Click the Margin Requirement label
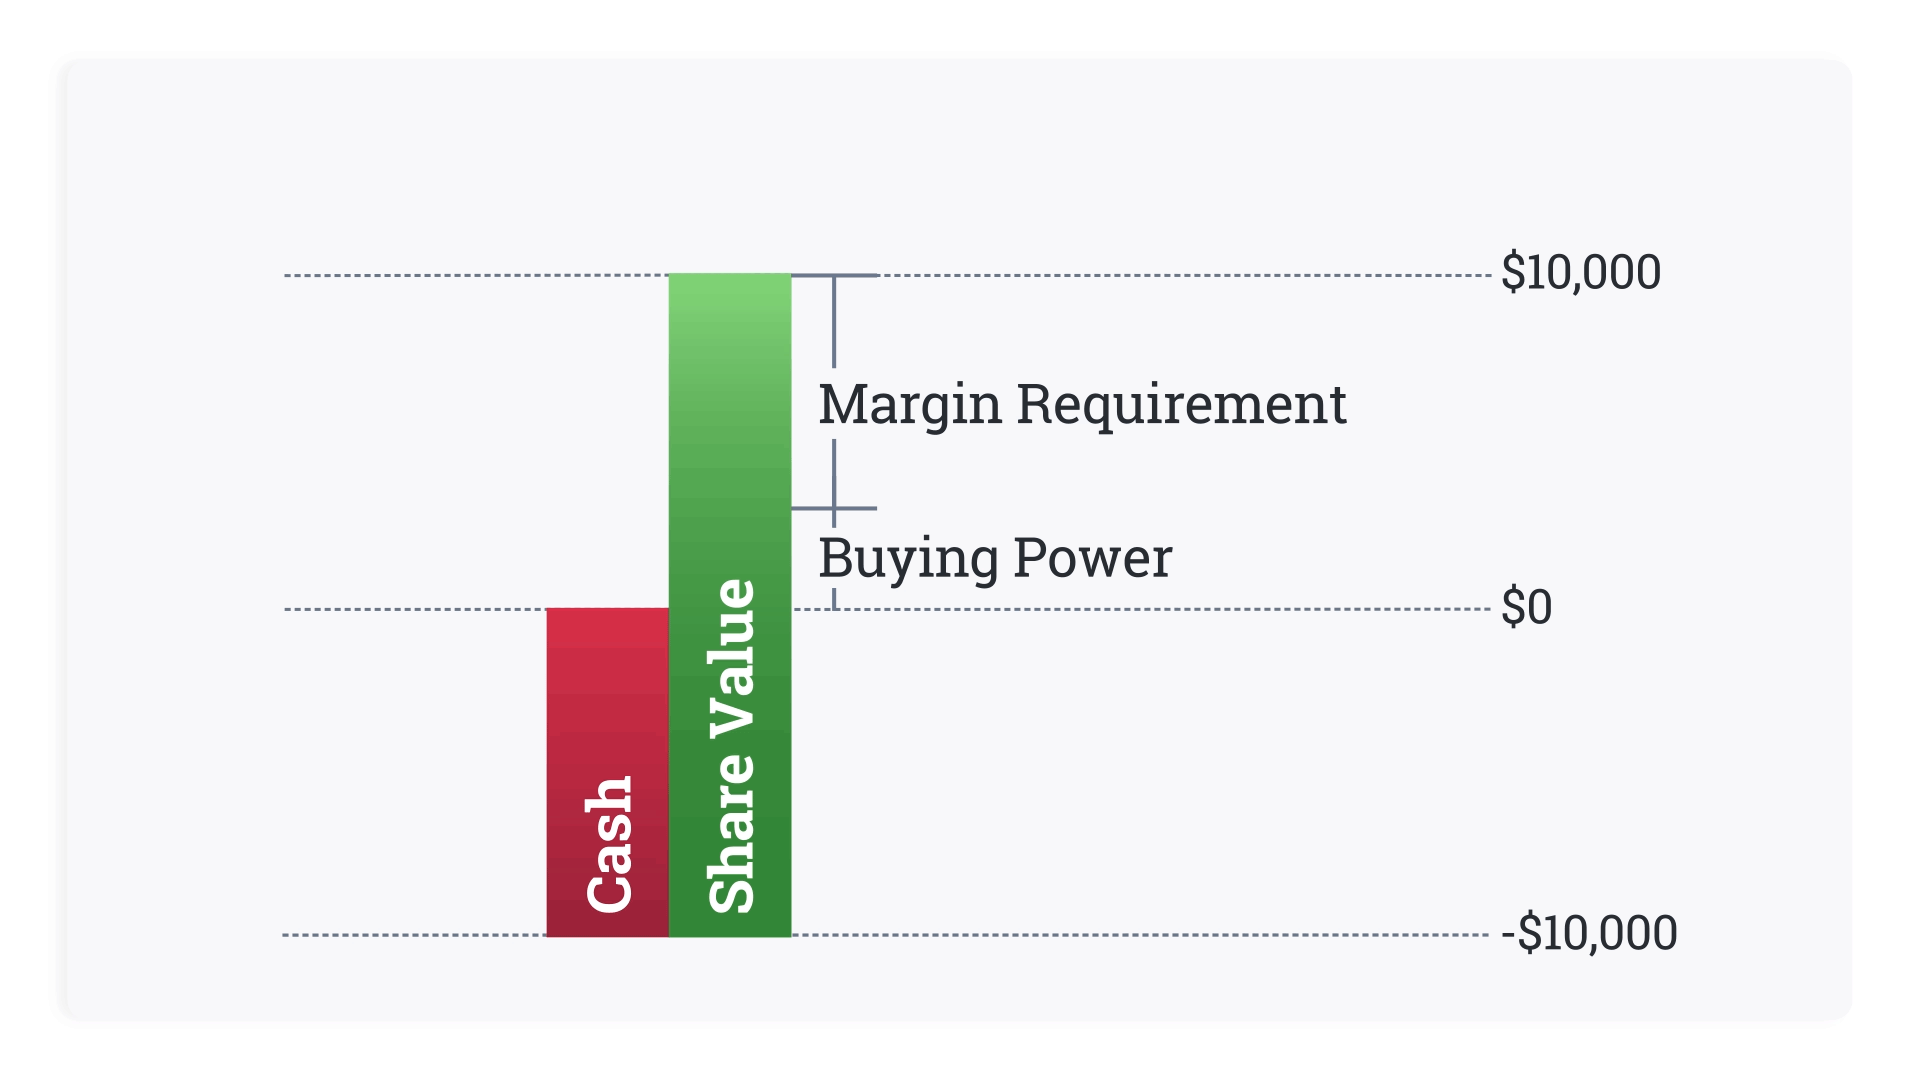Viewport: 1920px width, 1080px height. (x=1082, y=405)
